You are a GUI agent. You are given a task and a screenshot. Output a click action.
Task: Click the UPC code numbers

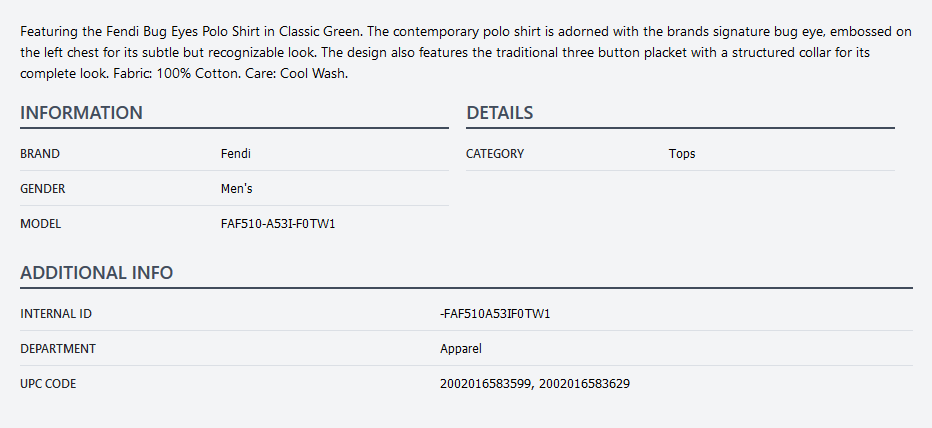coord(535,384)
